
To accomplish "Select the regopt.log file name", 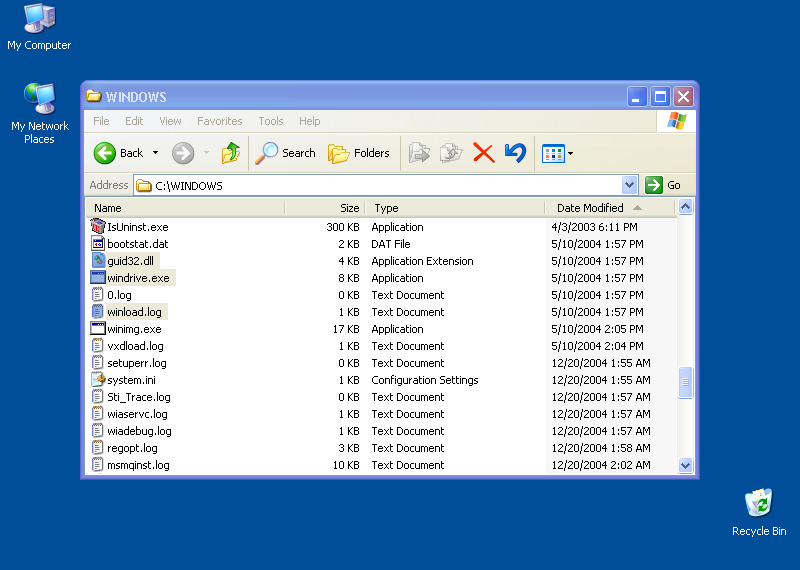I will [132, 448].
